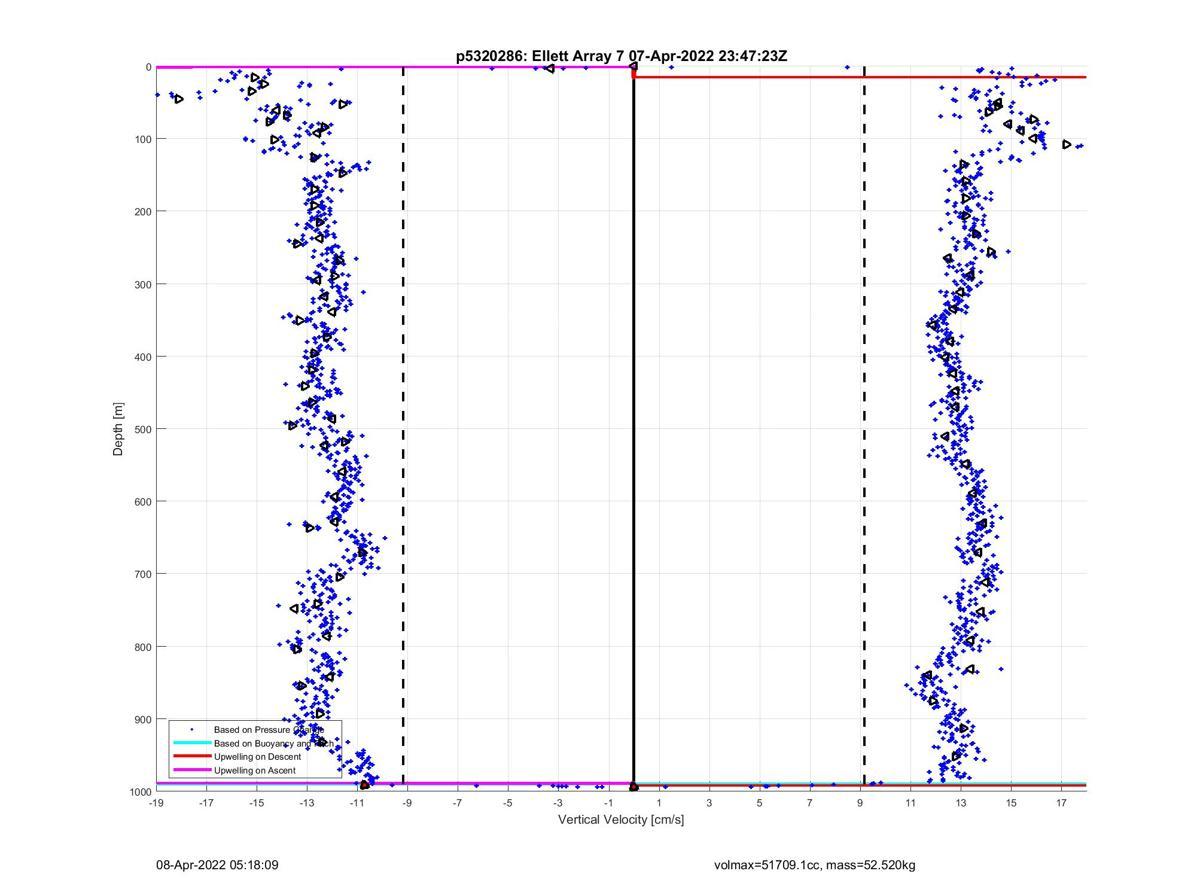Click the positive '15' x-axis tick label
This screenshot has width=1200, height=889.
(1011, 802)
